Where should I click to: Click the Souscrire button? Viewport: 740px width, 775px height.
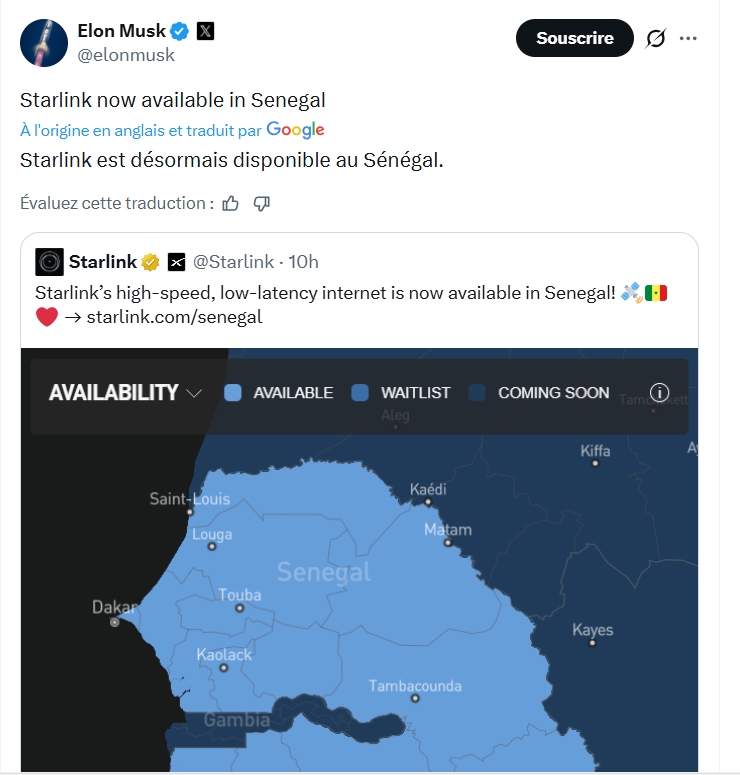tap(574, 38)
